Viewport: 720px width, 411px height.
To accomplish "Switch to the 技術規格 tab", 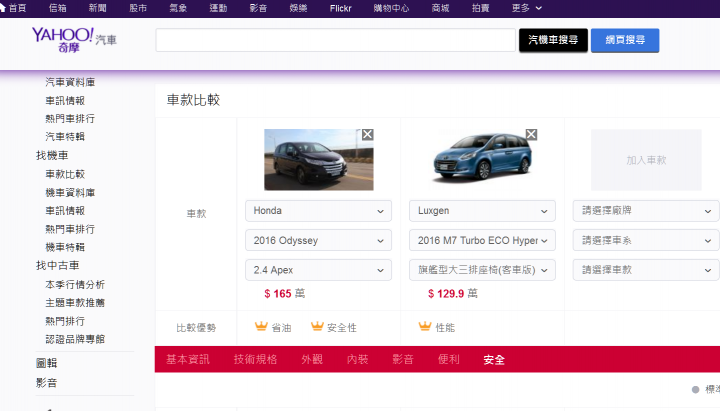I will coord(255,360).
